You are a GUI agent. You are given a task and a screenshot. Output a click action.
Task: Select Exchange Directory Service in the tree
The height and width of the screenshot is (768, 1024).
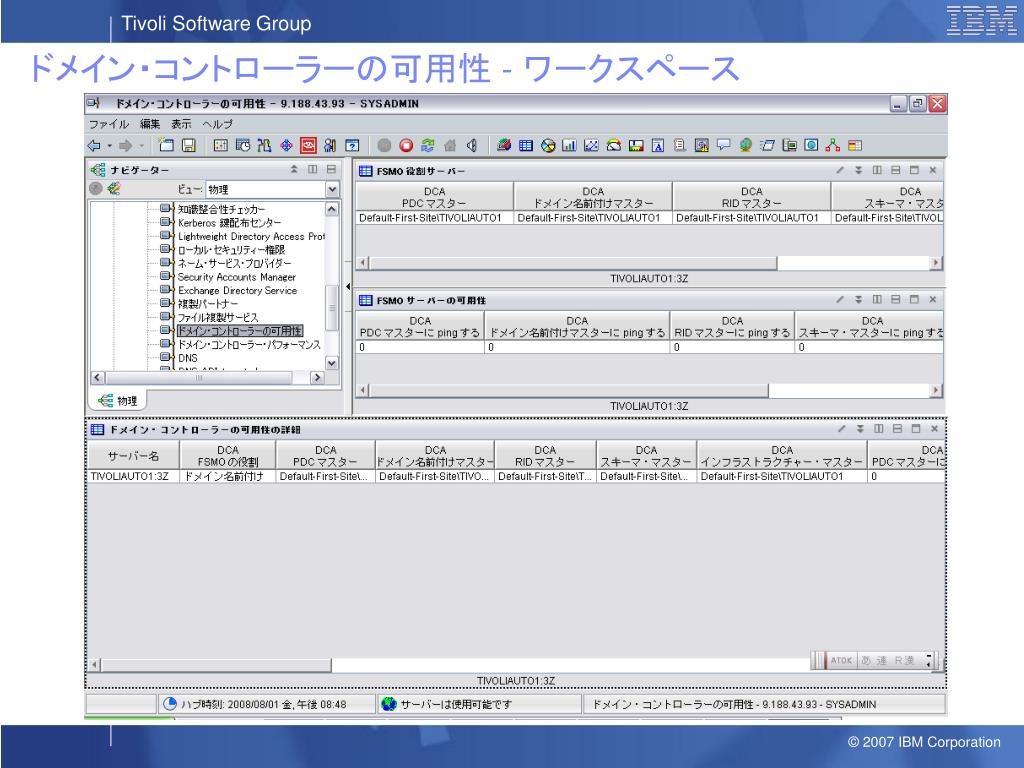coord(237,291)
